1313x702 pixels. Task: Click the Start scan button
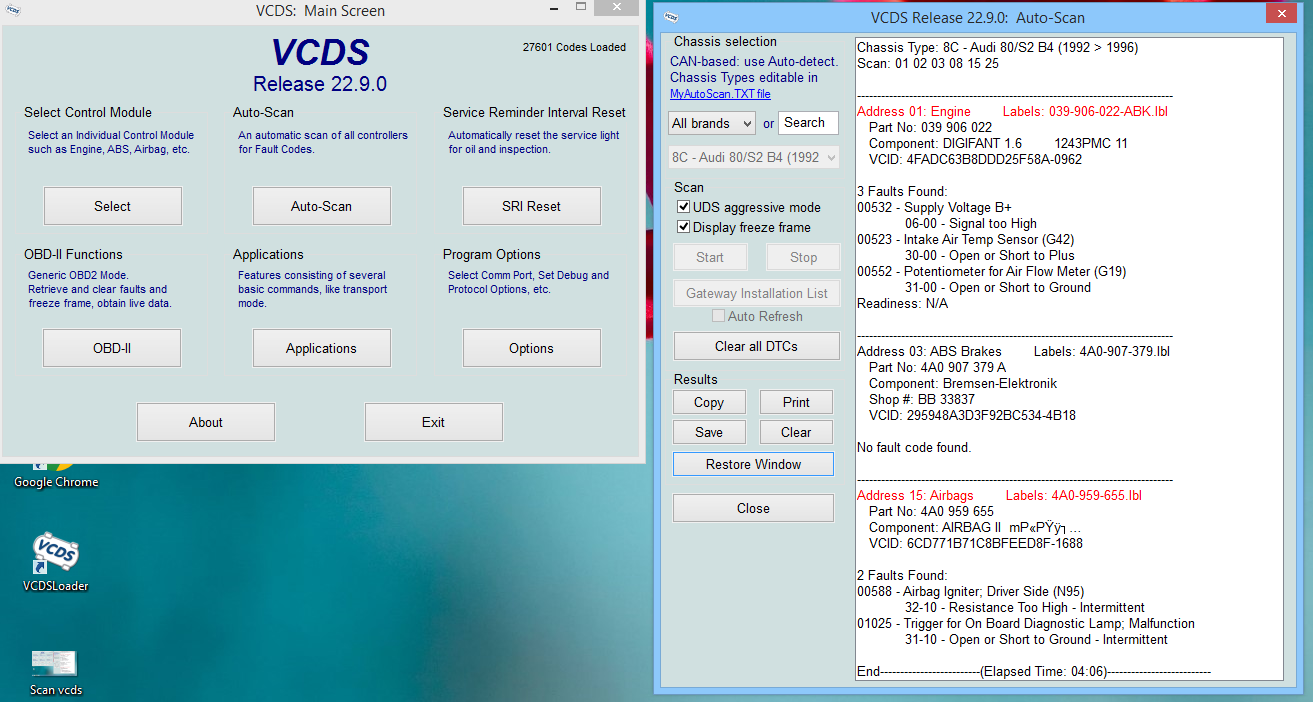click(x=710, y=257)
